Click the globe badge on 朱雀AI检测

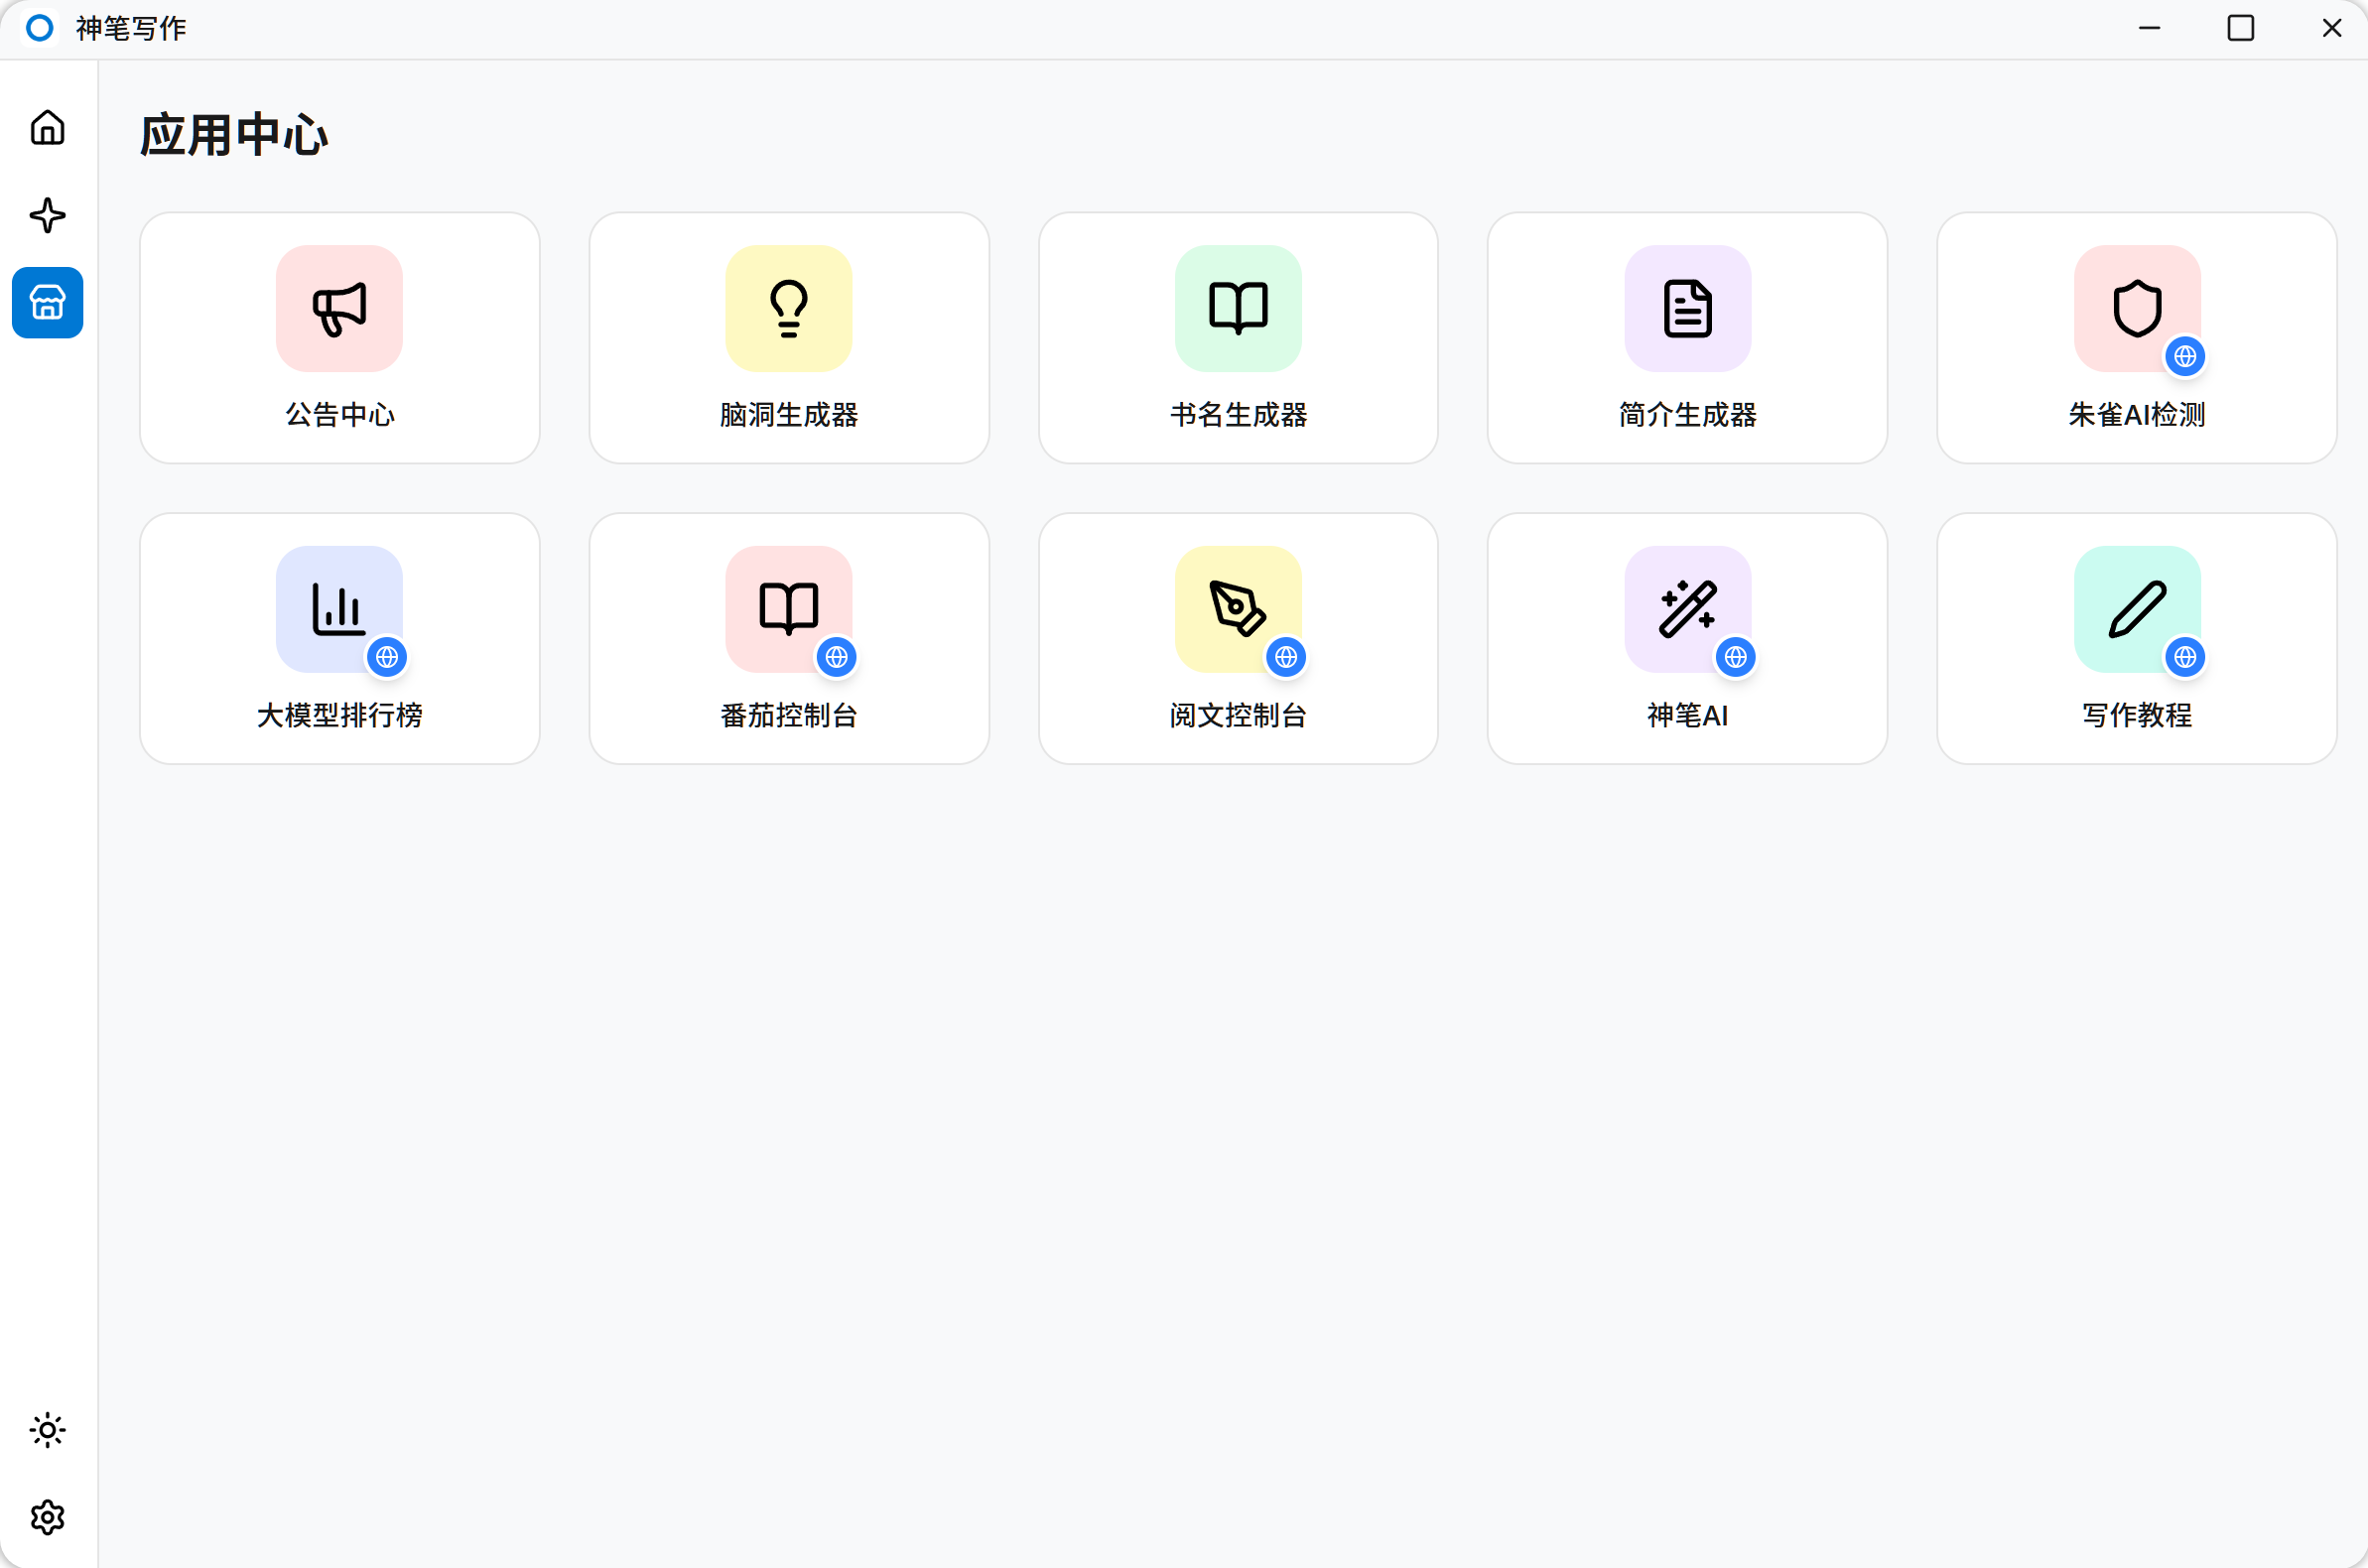[x=2186, y=356]
